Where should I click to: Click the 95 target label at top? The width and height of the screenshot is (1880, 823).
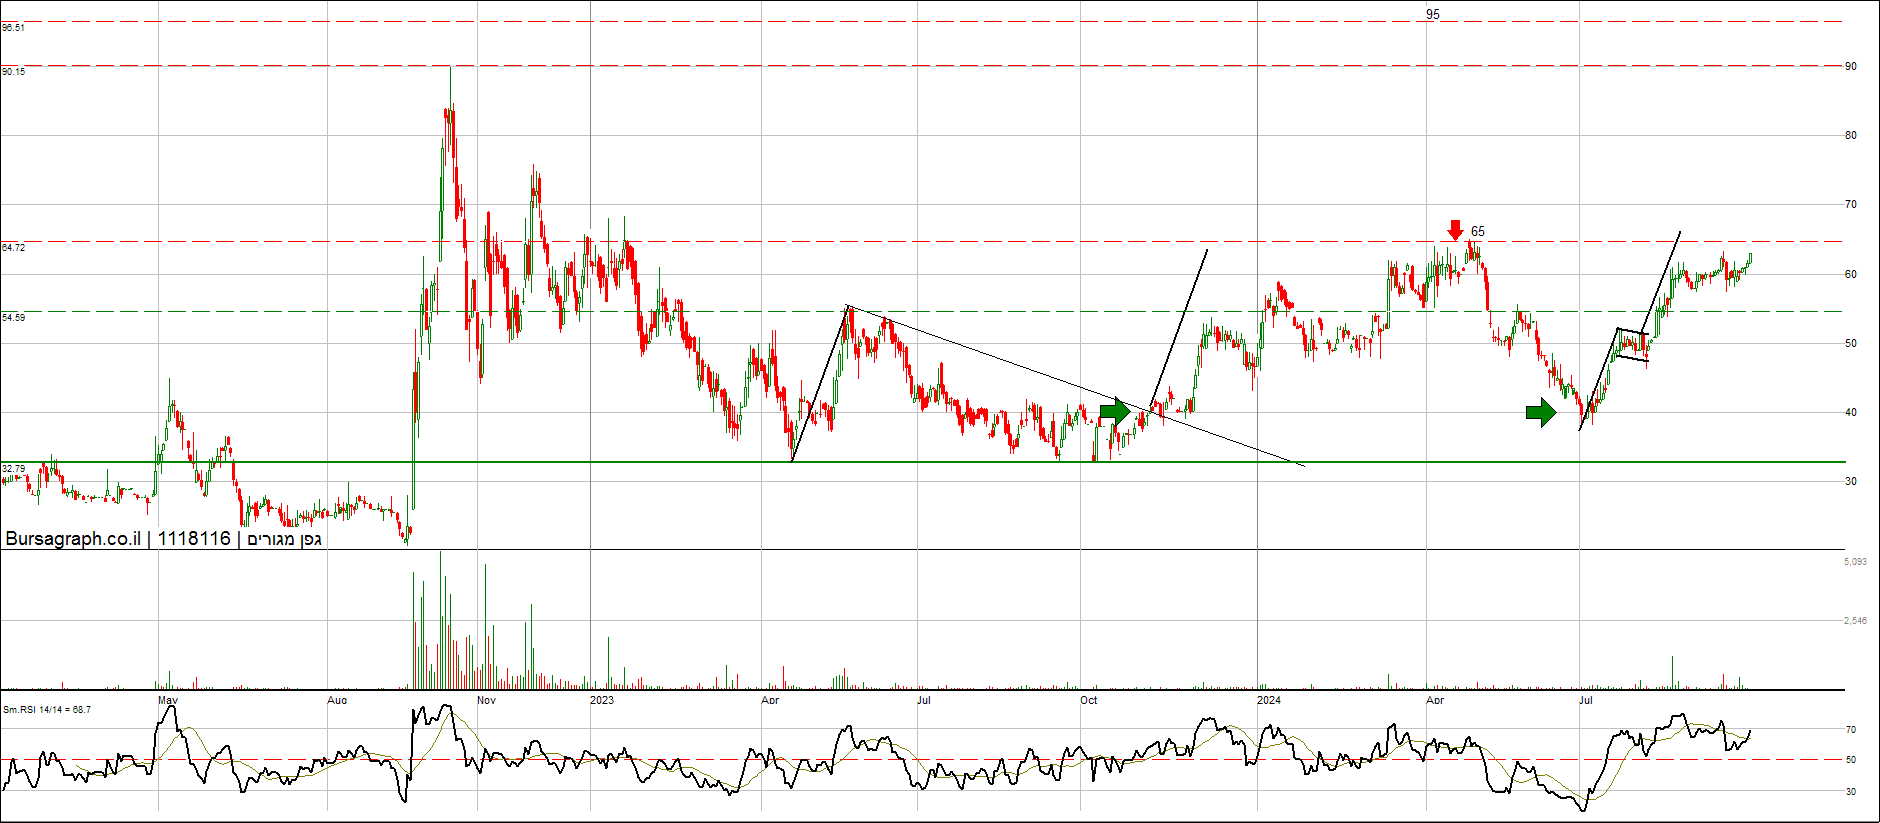[1433, 14]
